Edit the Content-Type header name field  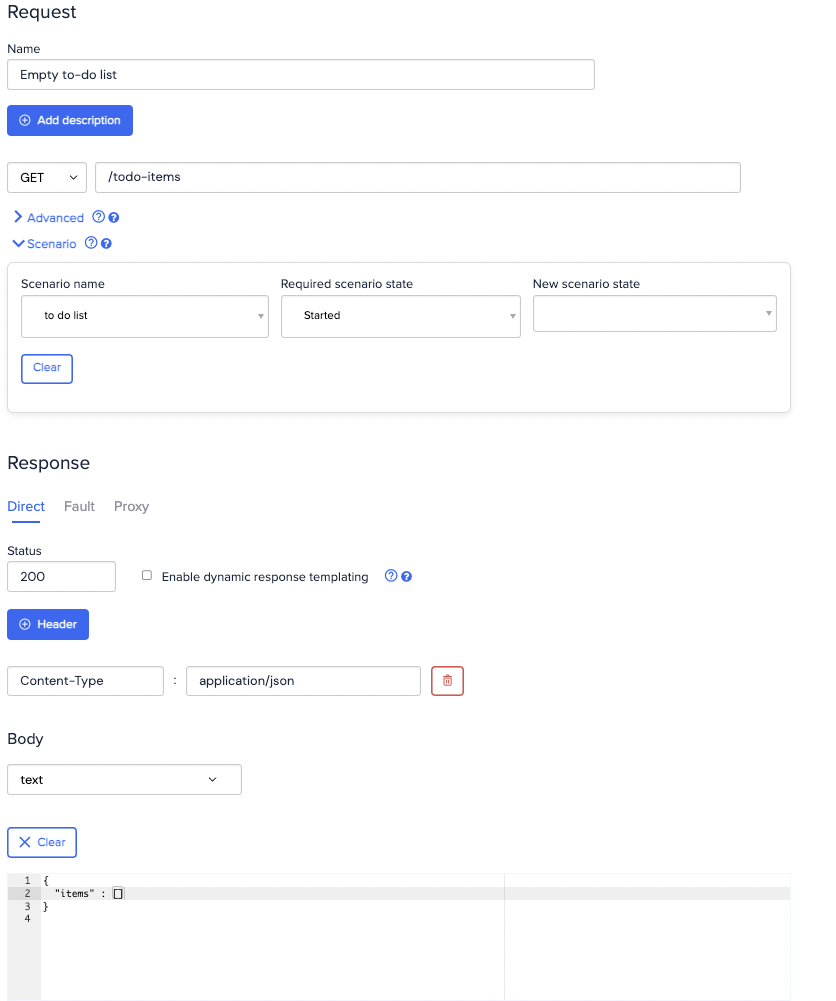coord(86,681)
